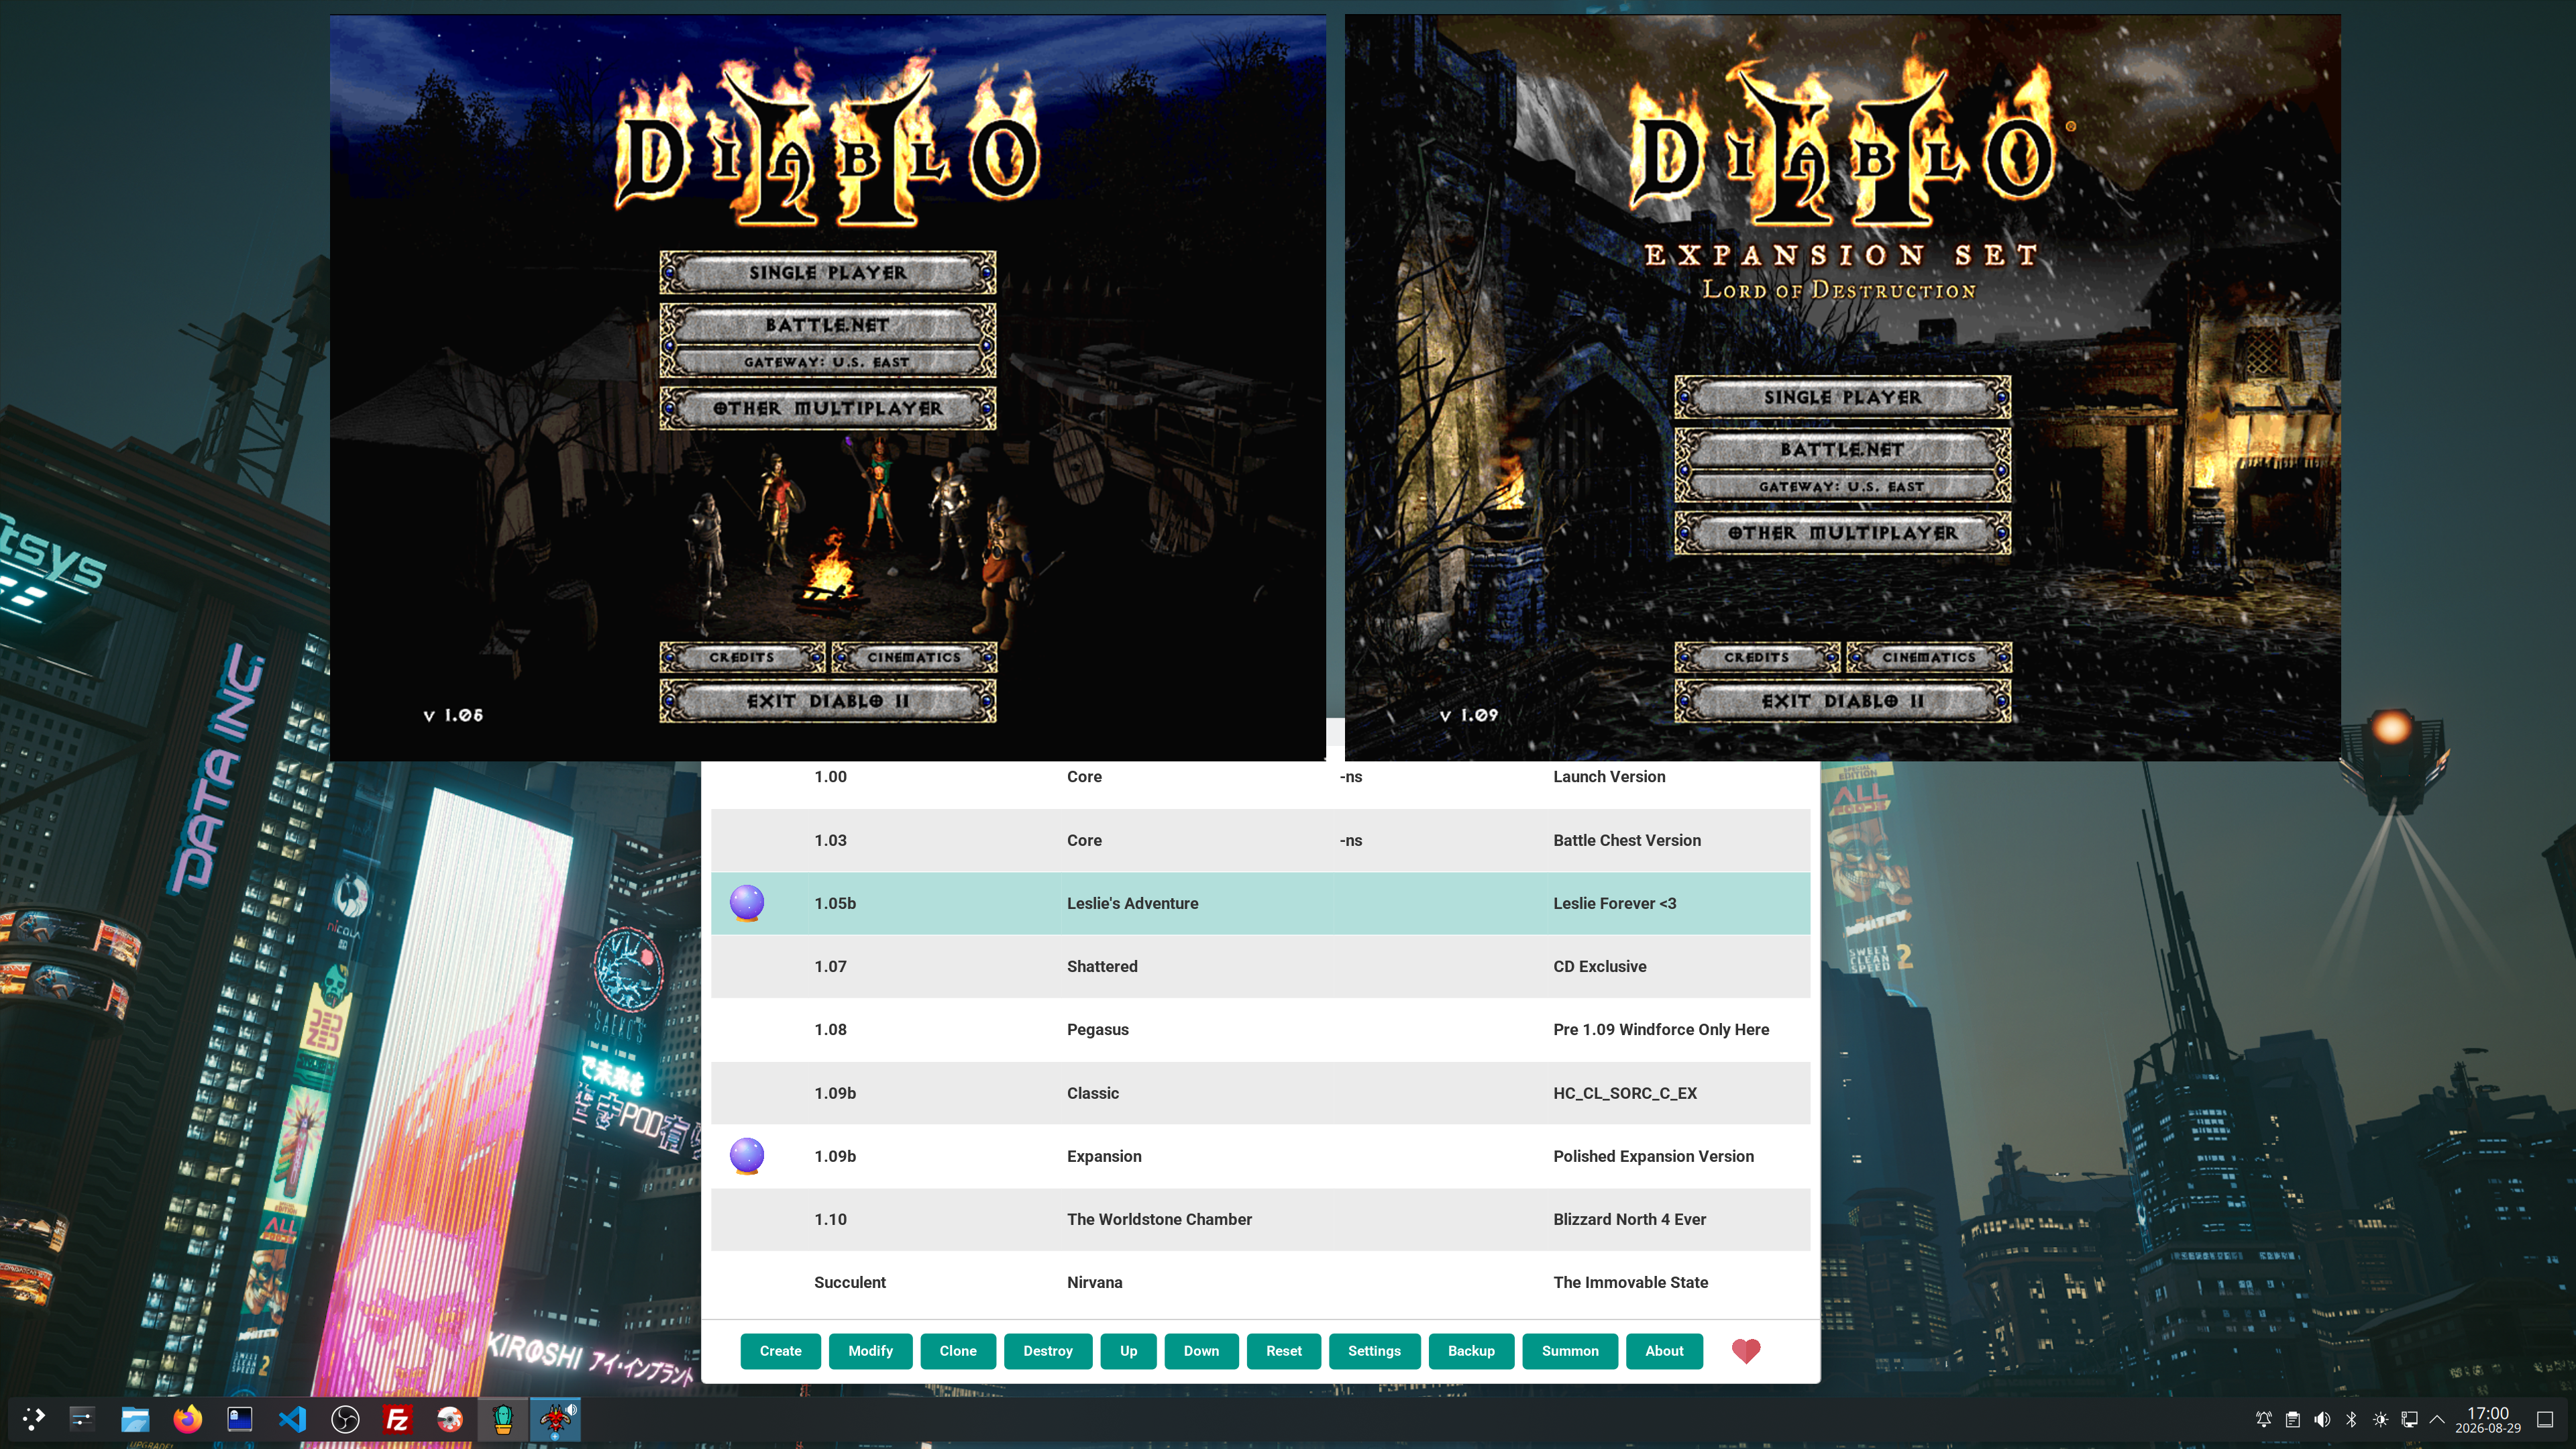Click Exit Diablo II in Expansion Set window

1843,701
